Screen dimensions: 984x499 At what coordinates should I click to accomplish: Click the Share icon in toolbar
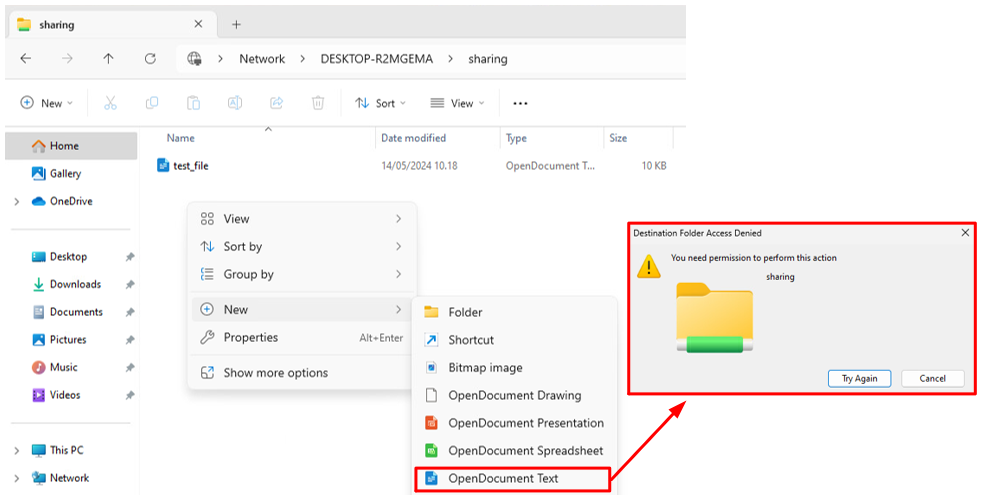point(276,103)
